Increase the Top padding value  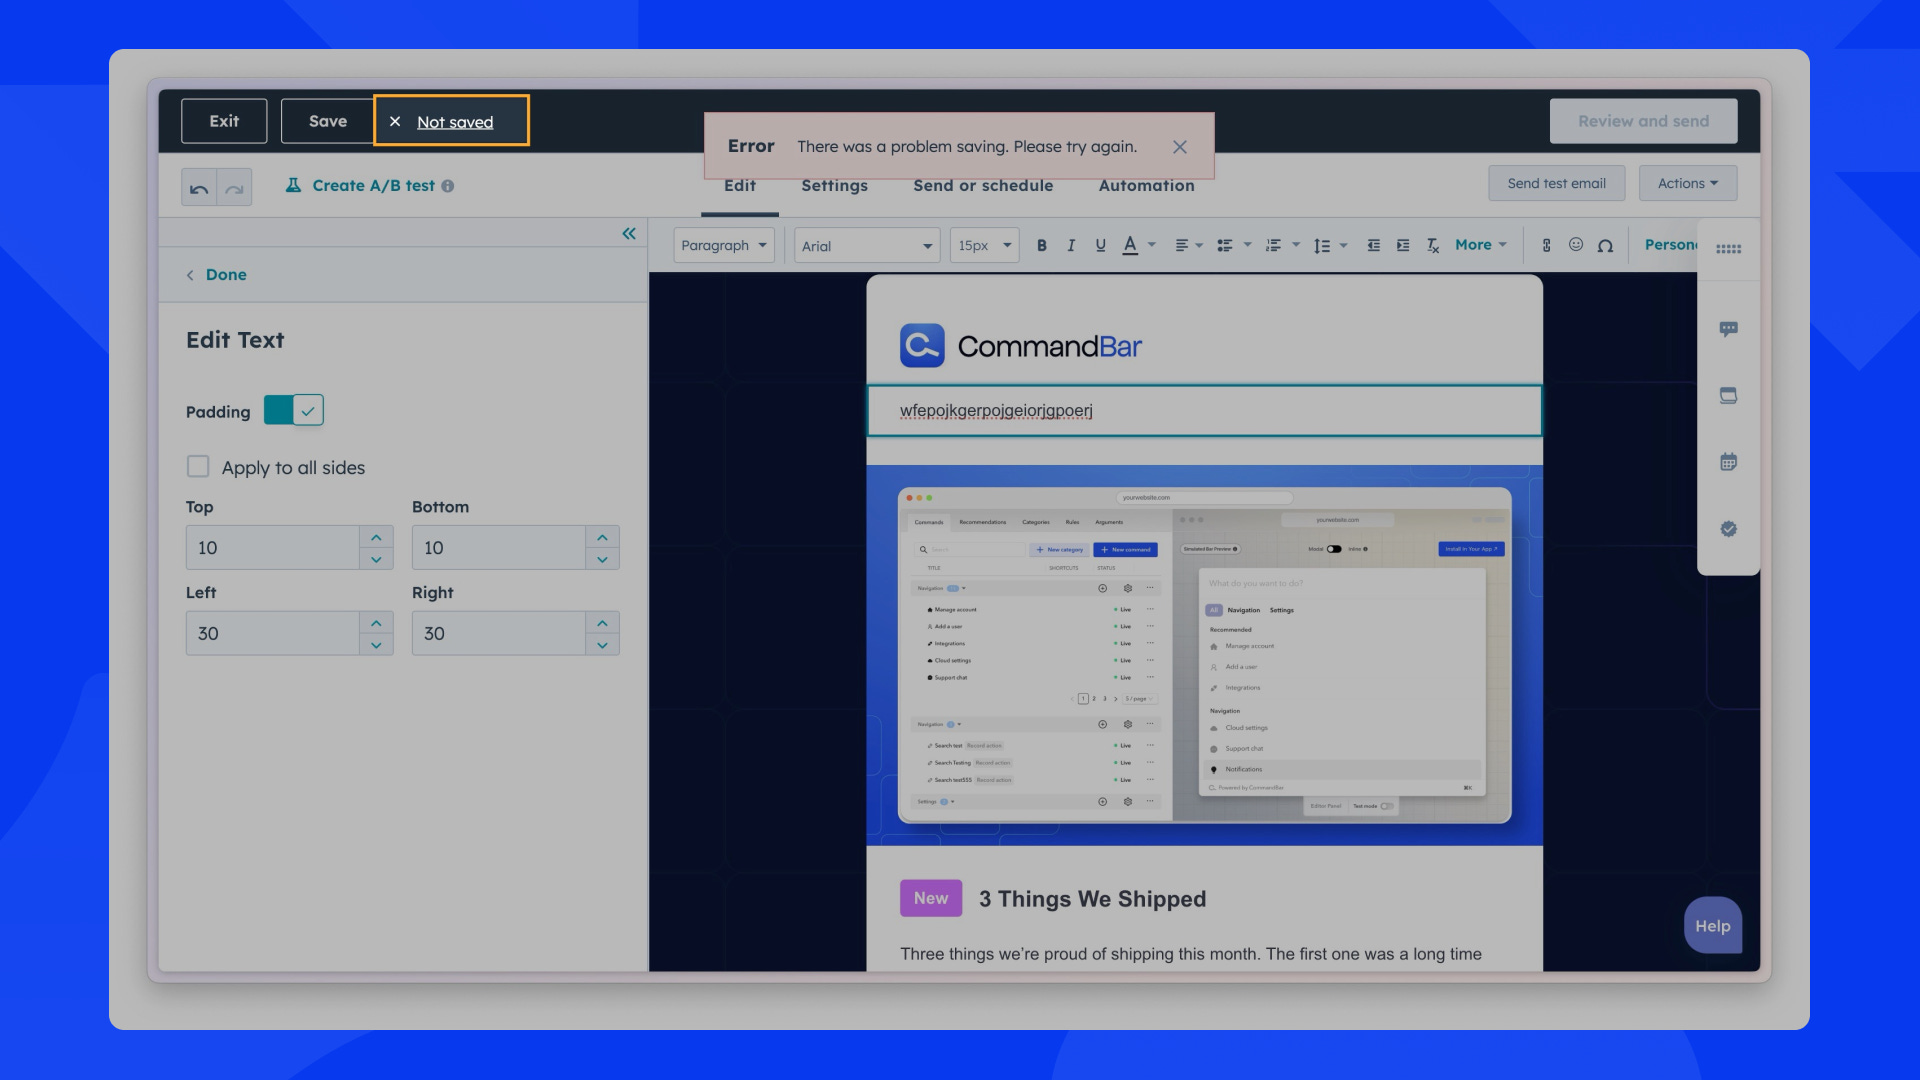click(x=376, y=537)
